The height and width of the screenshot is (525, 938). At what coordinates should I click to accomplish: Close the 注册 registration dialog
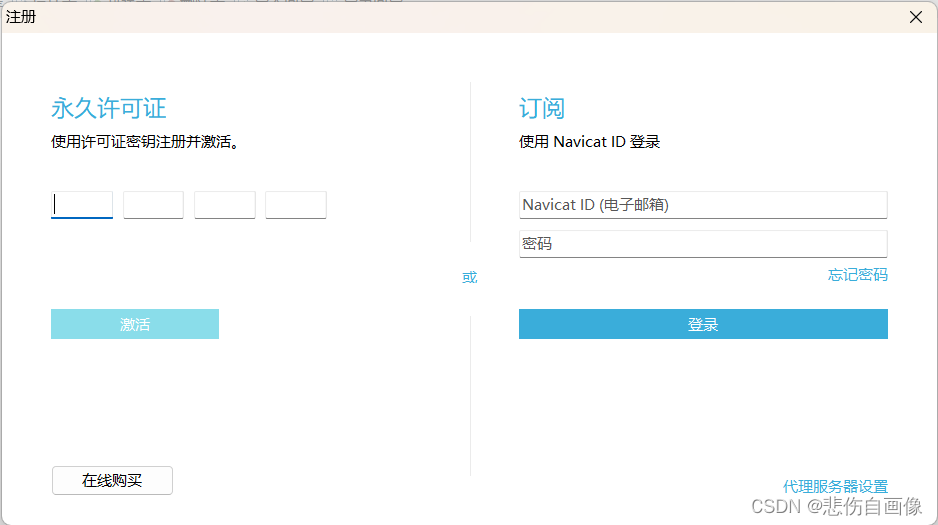[915, 17]
